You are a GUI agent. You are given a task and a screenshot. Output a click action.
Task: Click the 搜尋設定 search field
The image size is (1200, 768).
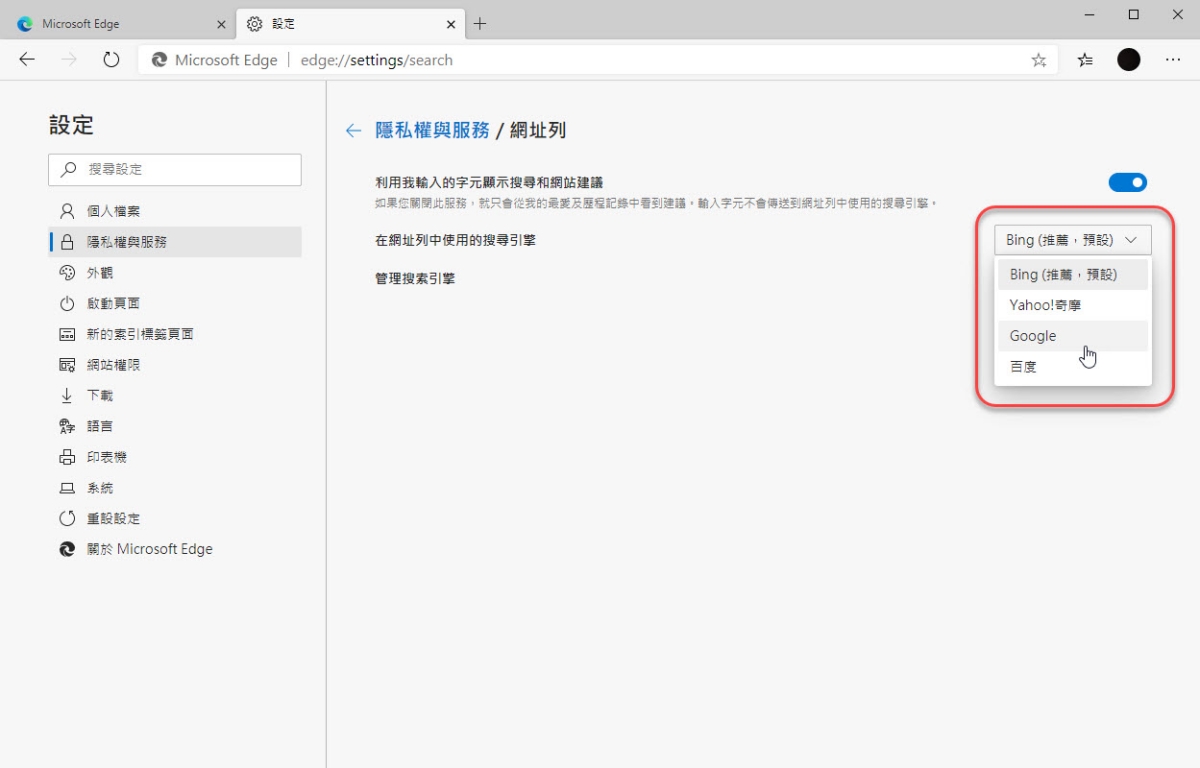pyautogui.click(x=175, y=169)
